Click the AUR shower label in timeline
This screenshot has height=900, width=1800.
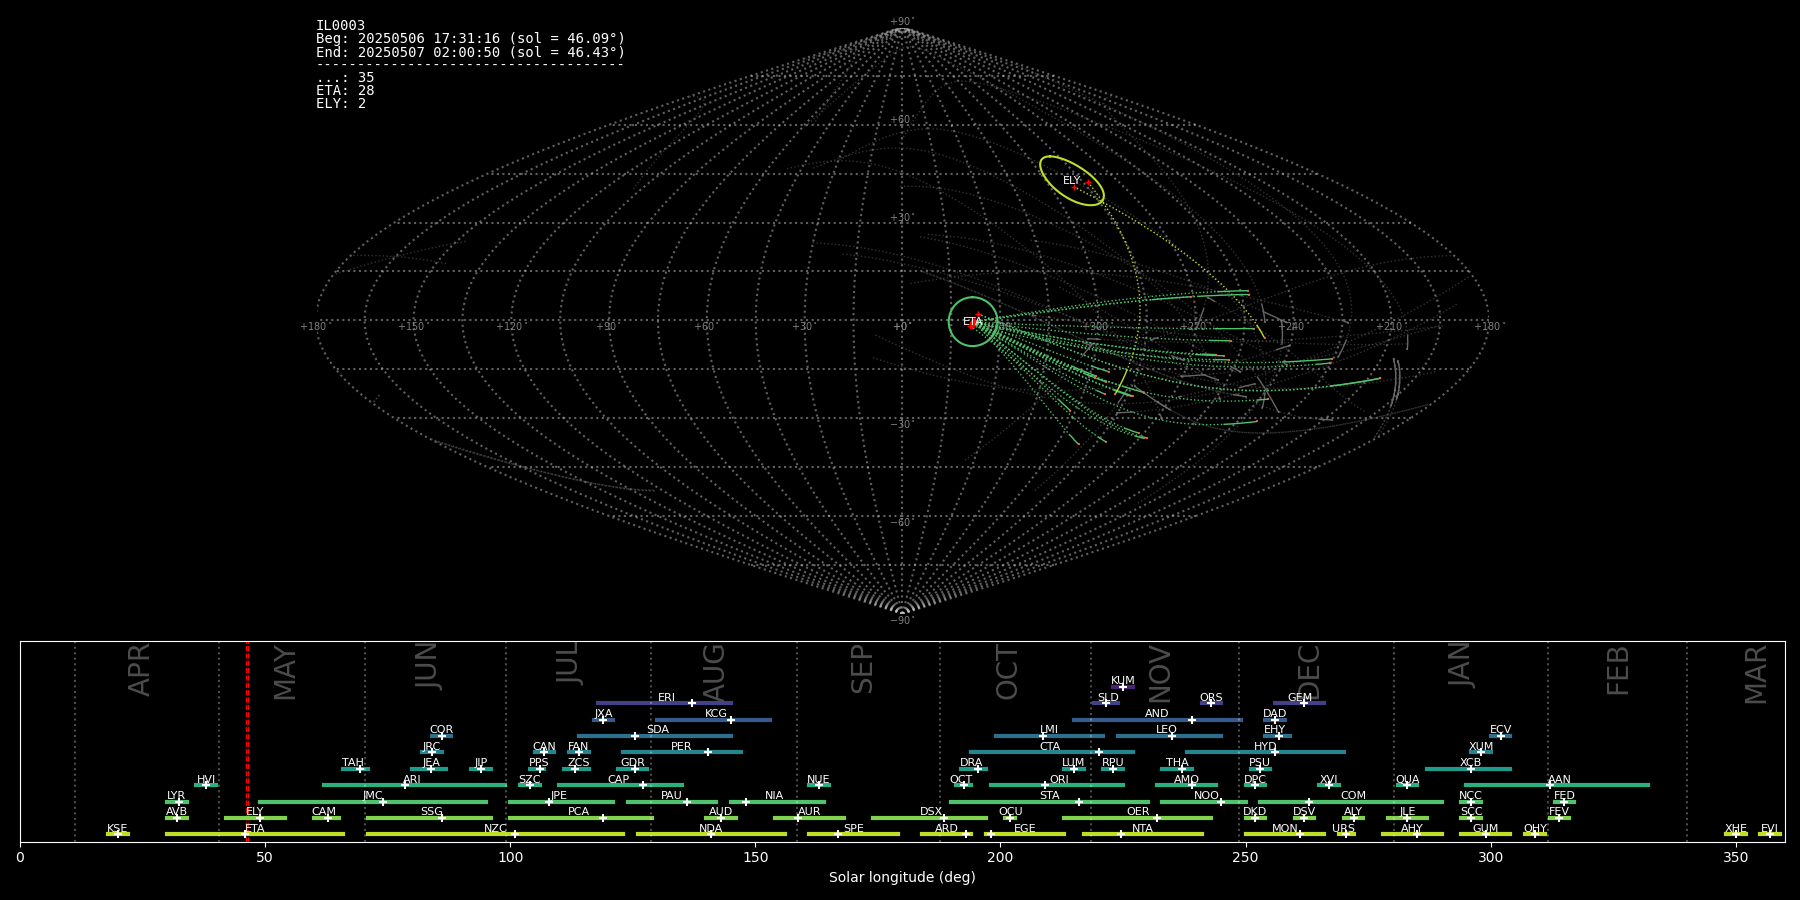click(809, 812)
